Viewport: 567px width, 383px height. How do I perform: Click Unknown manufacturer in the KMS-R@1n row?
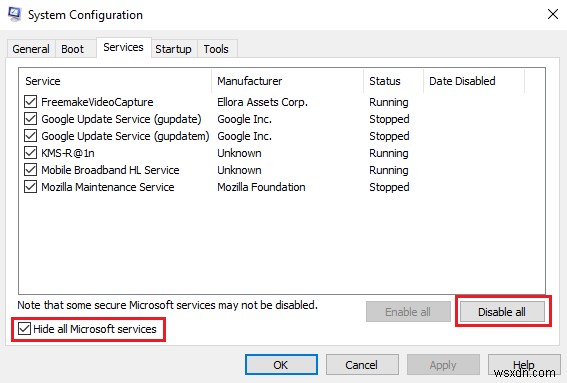239,153
